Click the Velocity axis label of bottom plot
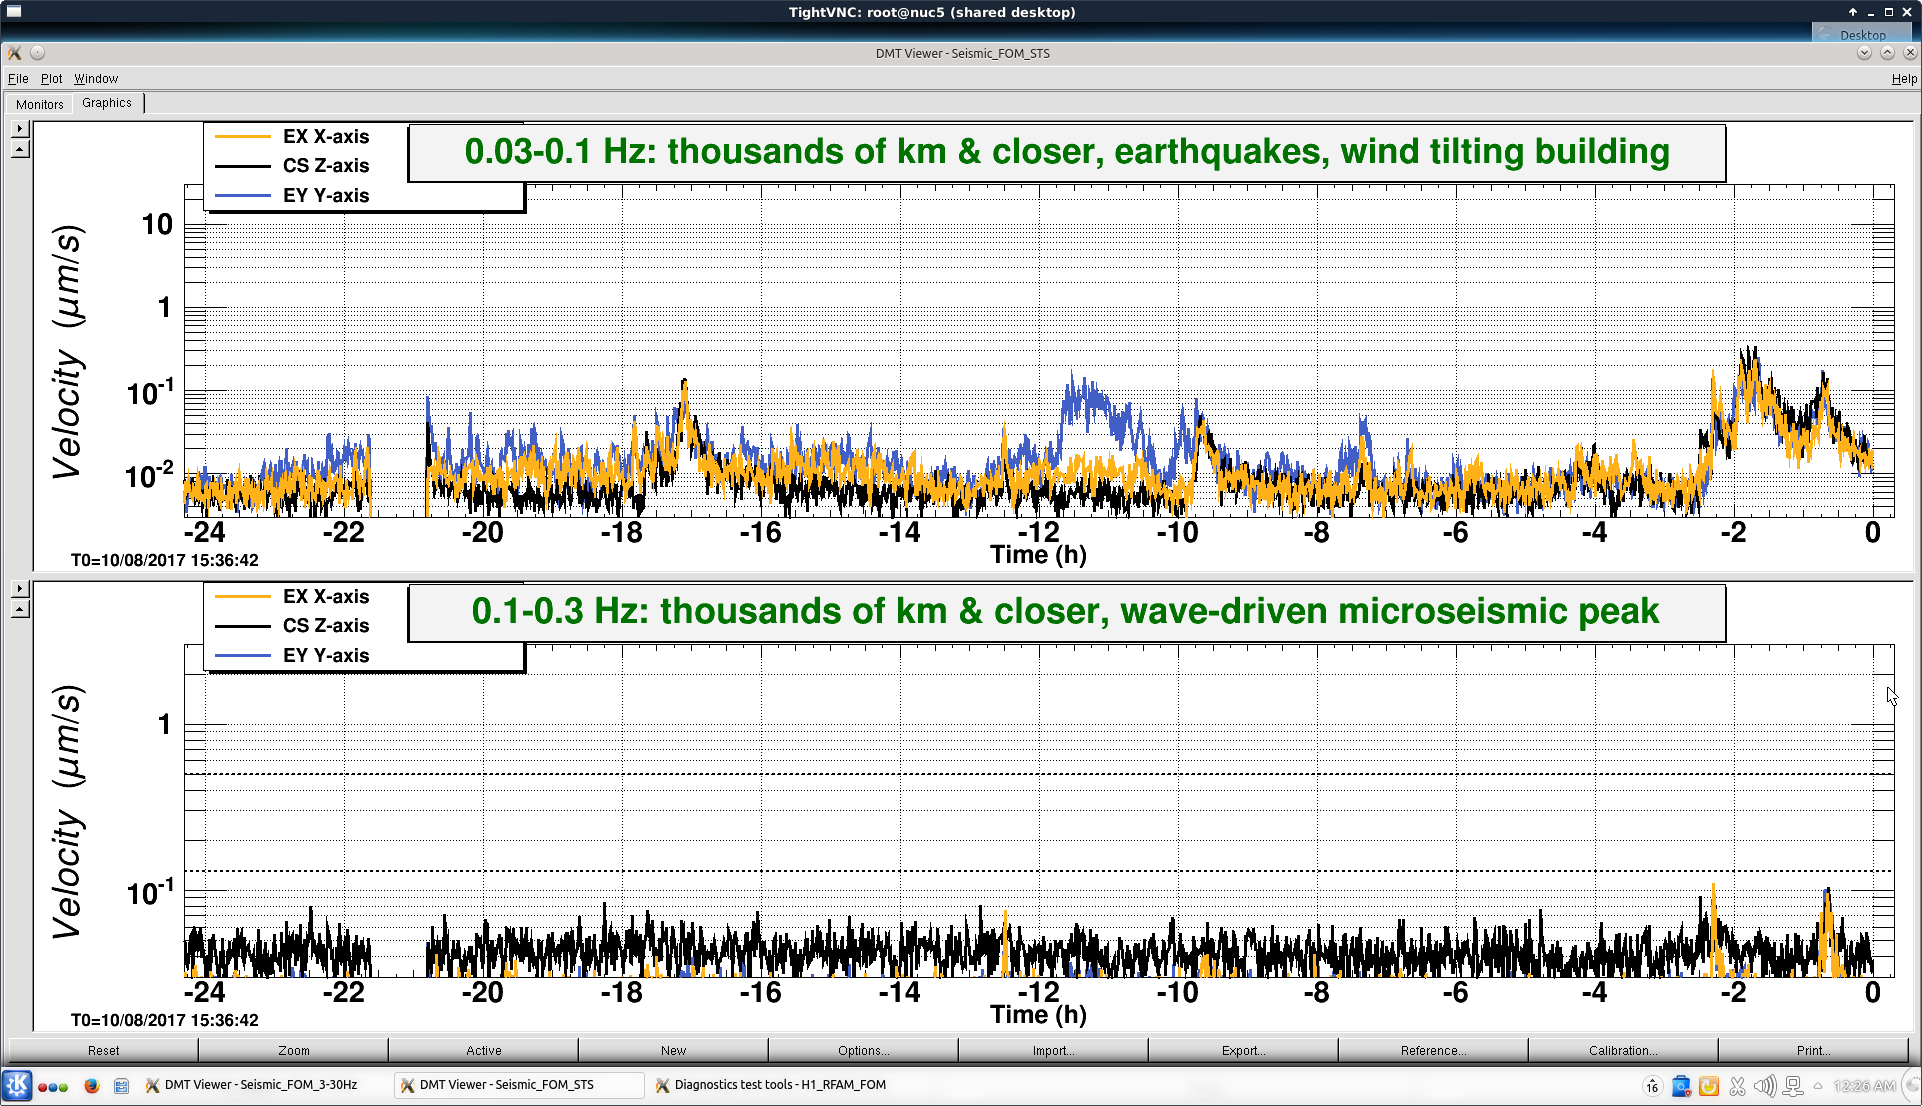Image resolution: width=1922 pixels, height=1106 pixels. point(68,811)
